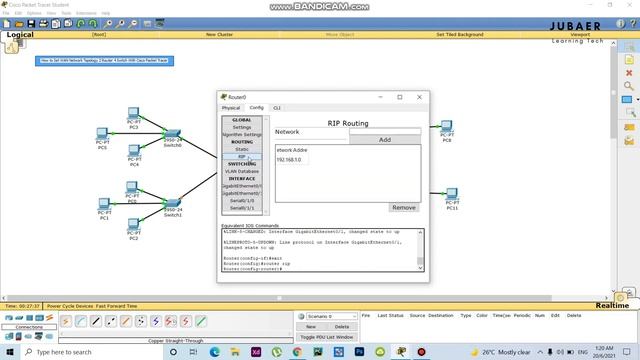Open the Windows Start menu
This screenshot has width=640, height=360.
(10, 352)
